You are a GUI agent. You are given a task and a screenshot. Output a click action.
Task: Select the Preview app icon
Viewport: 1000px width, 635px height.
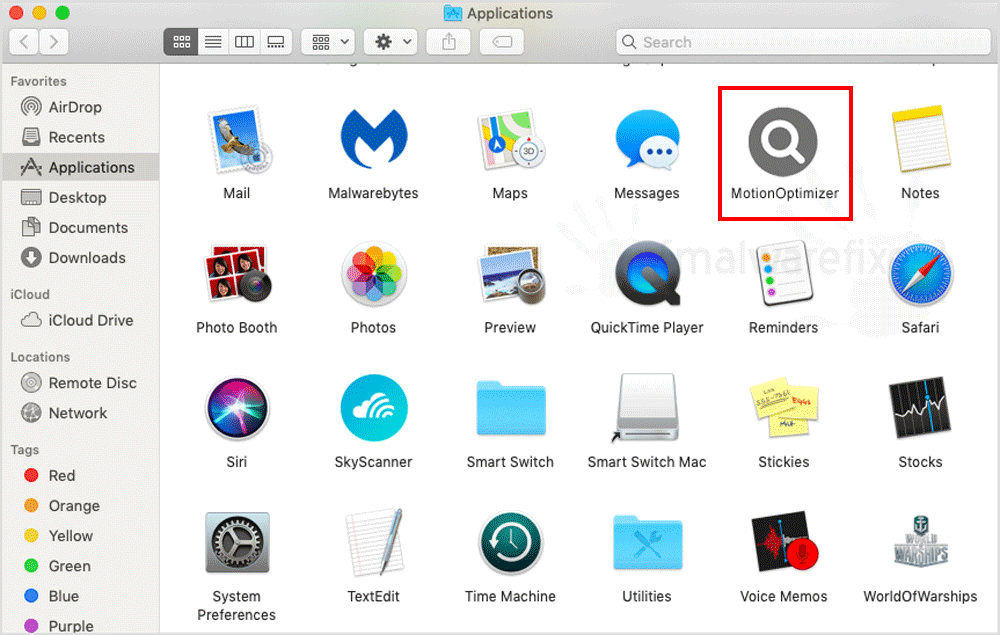pyautogui.click(x=512, y=275)
